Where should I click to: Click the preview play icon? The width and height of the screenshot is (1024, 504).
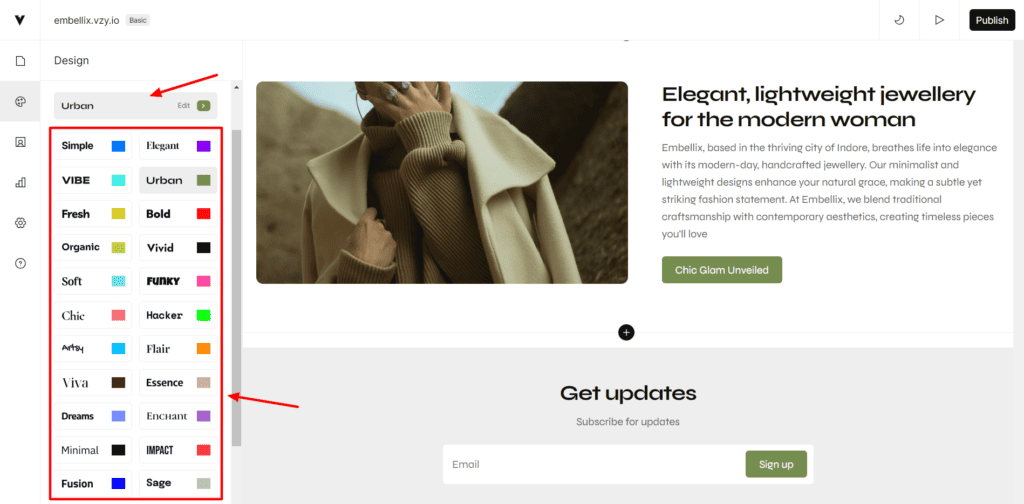click(939, 20)
